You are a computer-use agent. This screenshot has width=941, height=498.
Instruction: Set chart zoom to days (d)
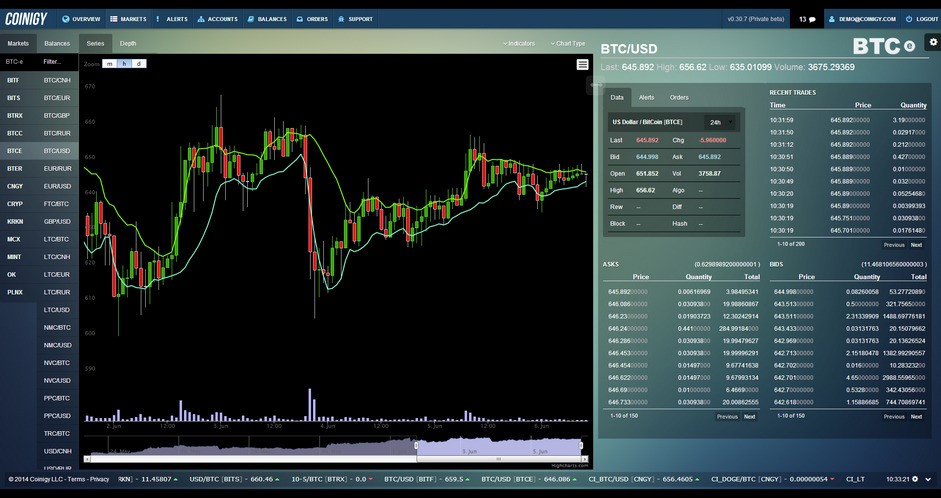[139, 64]
